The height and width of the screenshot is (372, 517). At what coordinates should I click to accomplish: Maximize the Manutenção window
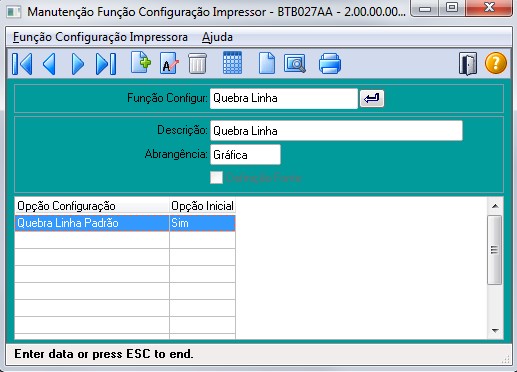point(452,8)
